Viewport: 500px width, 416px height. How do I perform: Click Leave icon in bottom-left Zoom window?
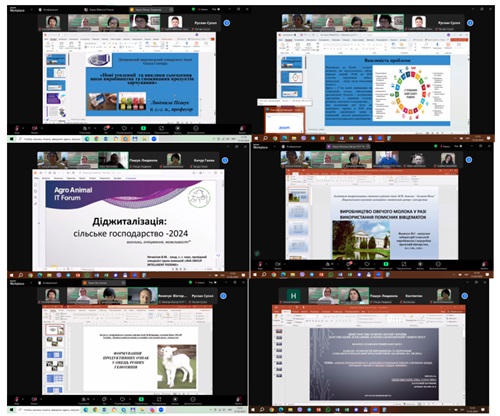pos(239,399)
